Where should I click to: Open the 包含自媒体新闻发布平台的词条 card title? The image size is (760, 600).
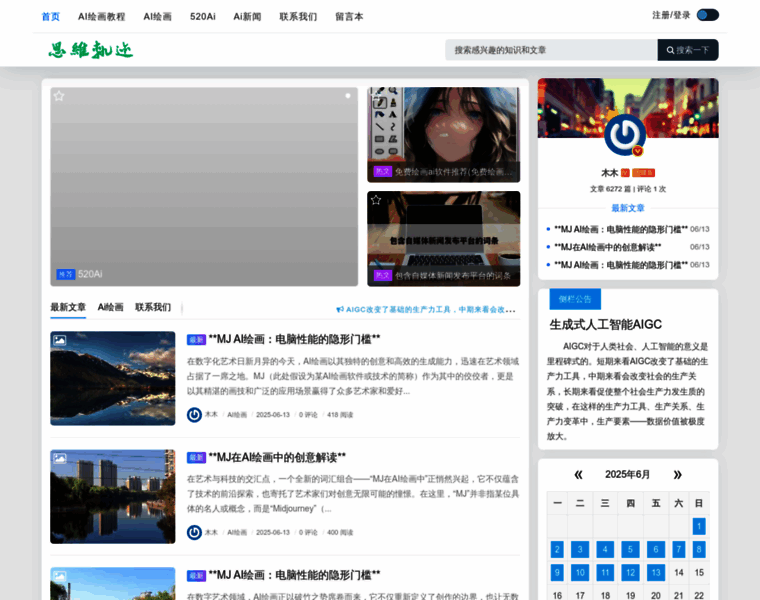click(453, 276)
